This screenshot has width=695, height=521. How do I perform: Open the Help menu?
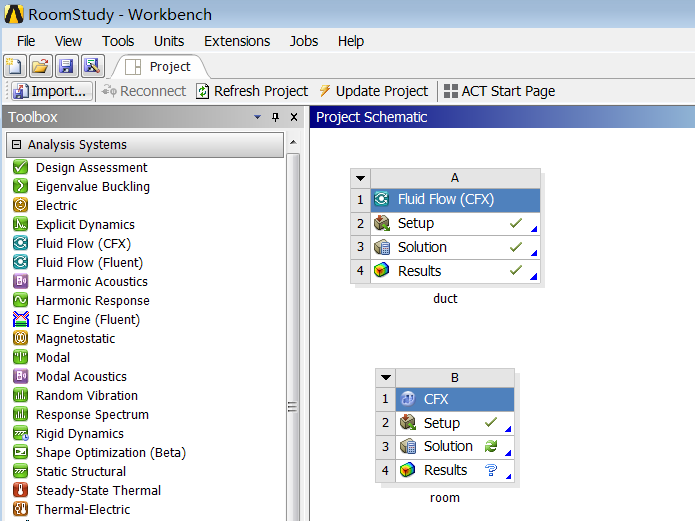351,41
